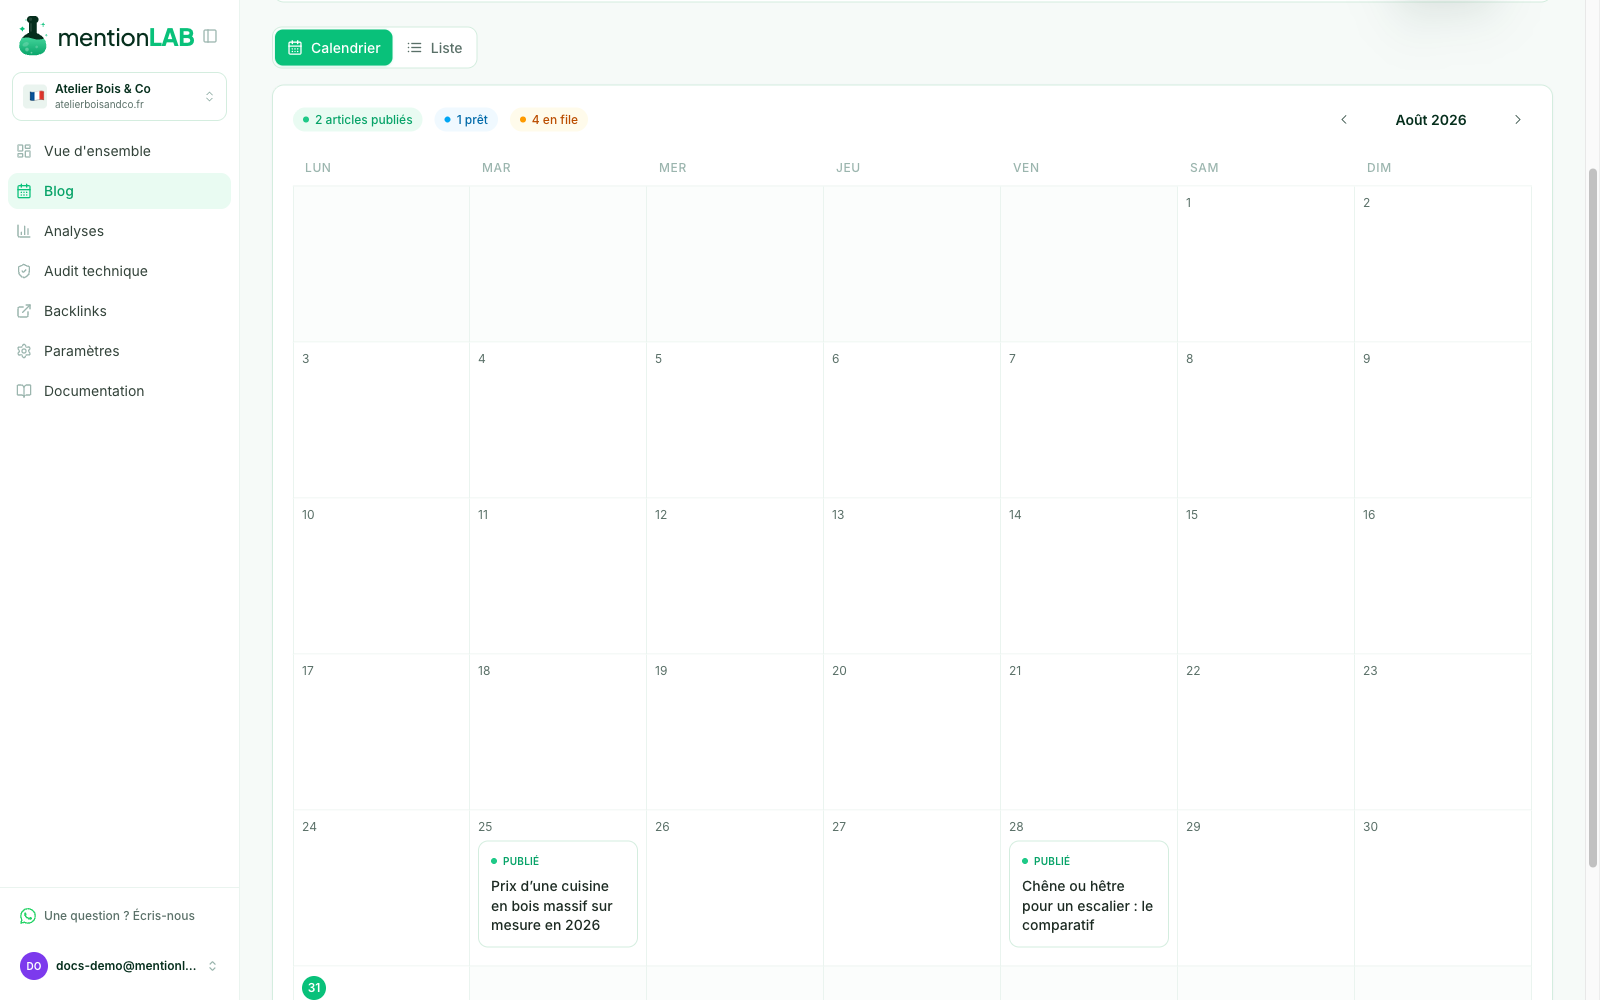Click the Backlinks external link icon

click(24, 311)
